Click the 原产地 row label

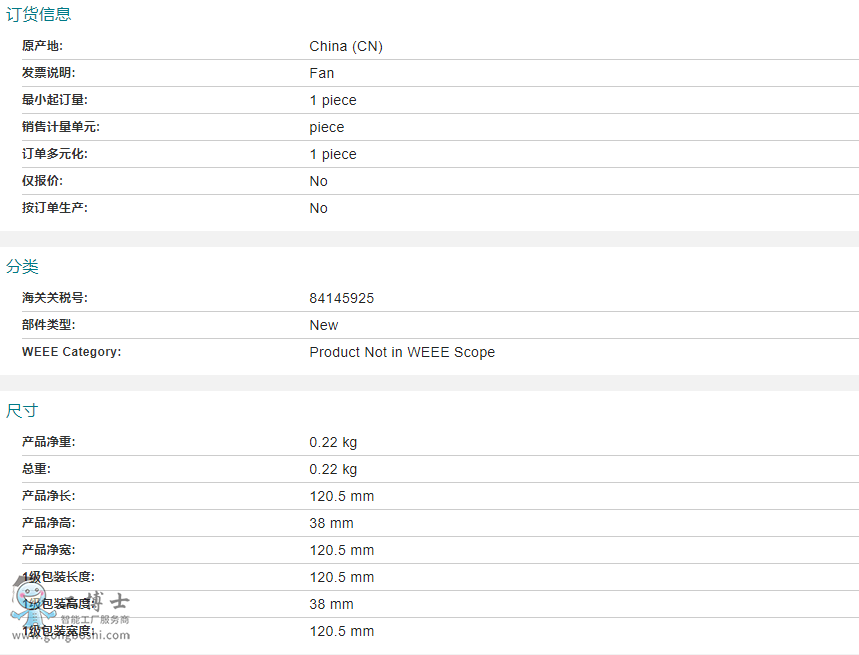(x=42, y=46)
